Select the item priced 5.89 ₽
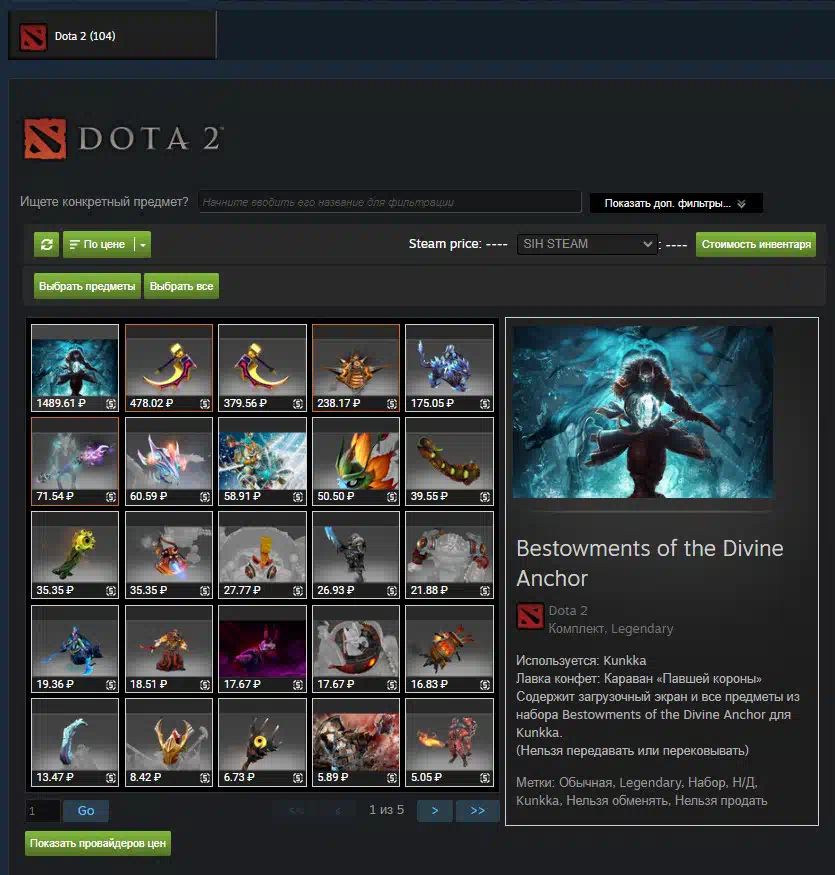 click(x=356, y=742)
